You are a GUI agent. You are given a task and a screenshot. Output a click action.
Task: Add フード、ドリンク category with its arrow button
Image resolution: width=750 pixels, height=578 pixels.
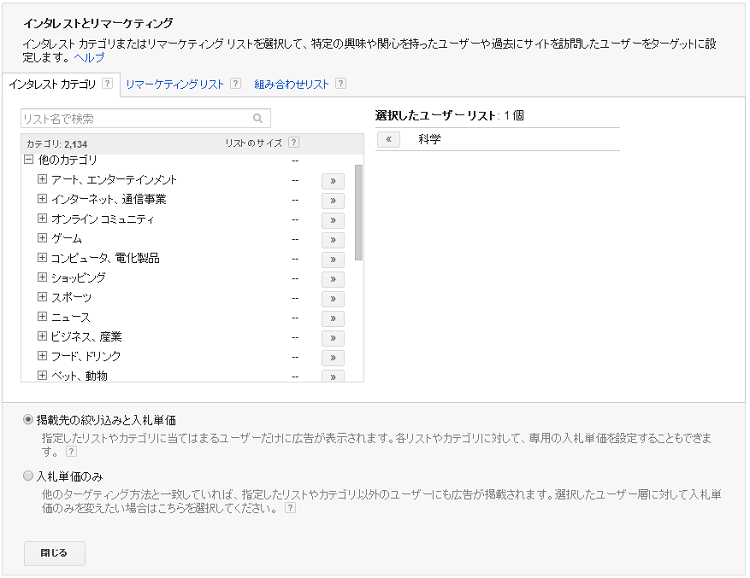pos(333,357)
